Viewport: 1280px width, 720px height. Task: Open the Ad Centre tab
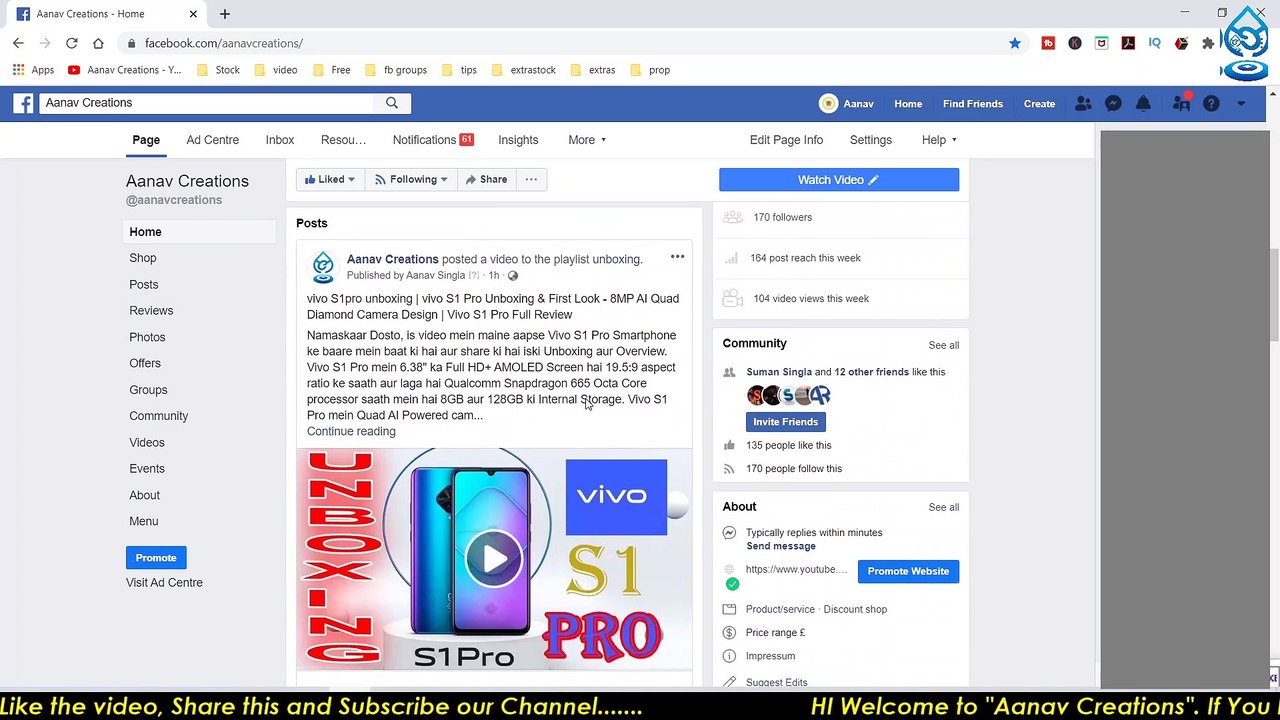click(212, 140)
